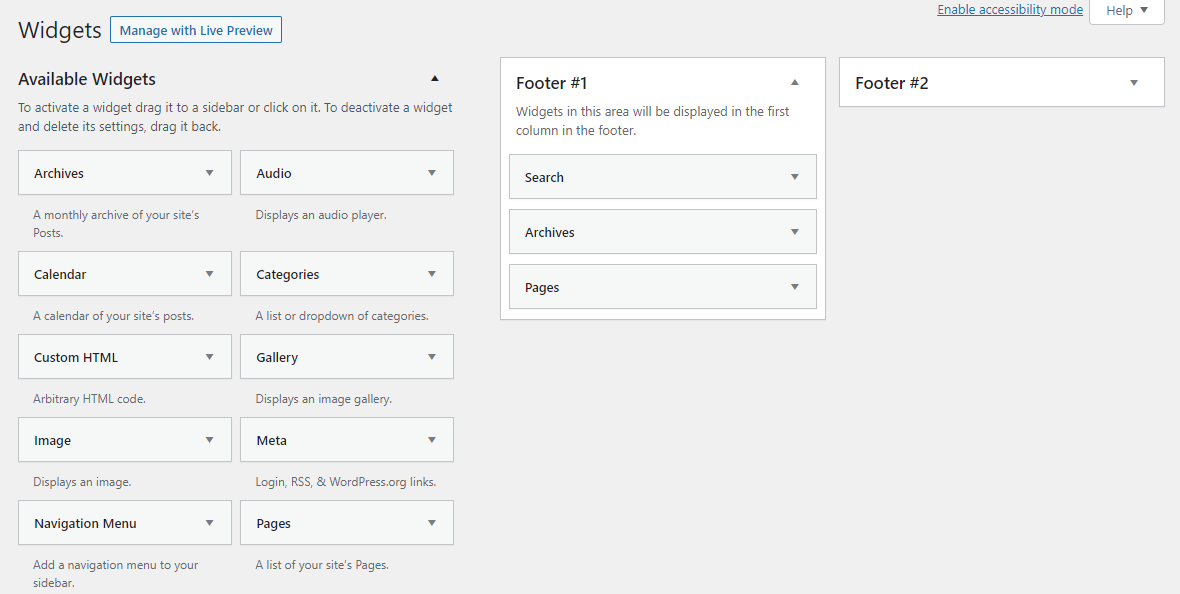Expand the Pages widget inside Footer #1
The height and width of the screenshot is (594, 1180).
point(795,286)
